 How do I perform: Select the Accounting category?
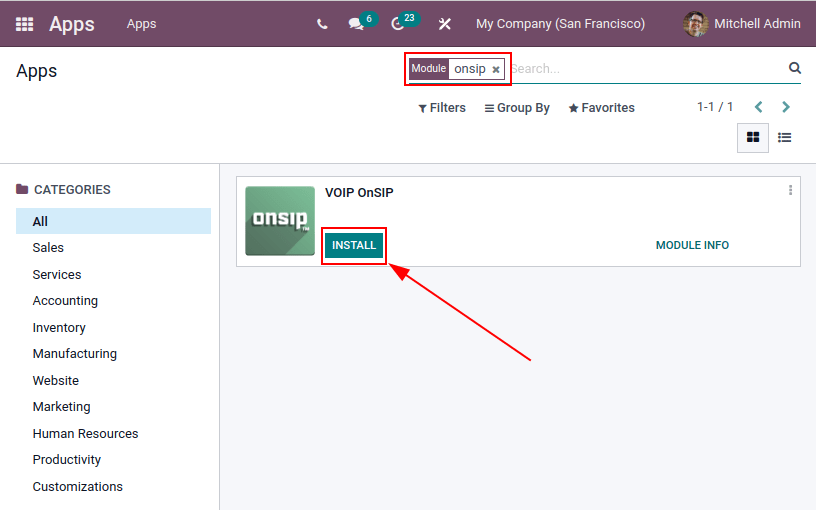(x=65, y=301)
